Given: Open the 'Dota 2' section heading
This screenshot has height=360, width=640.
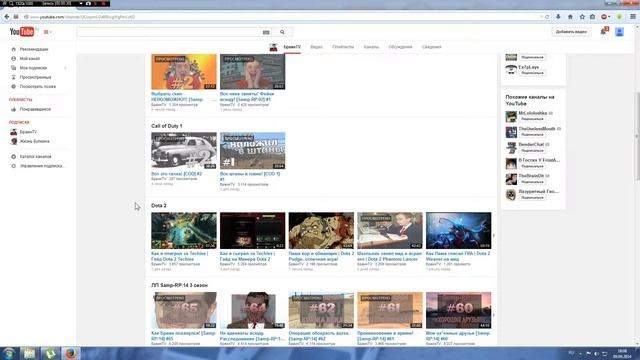Looking at the screenshot, I should (x=159, y=205).
